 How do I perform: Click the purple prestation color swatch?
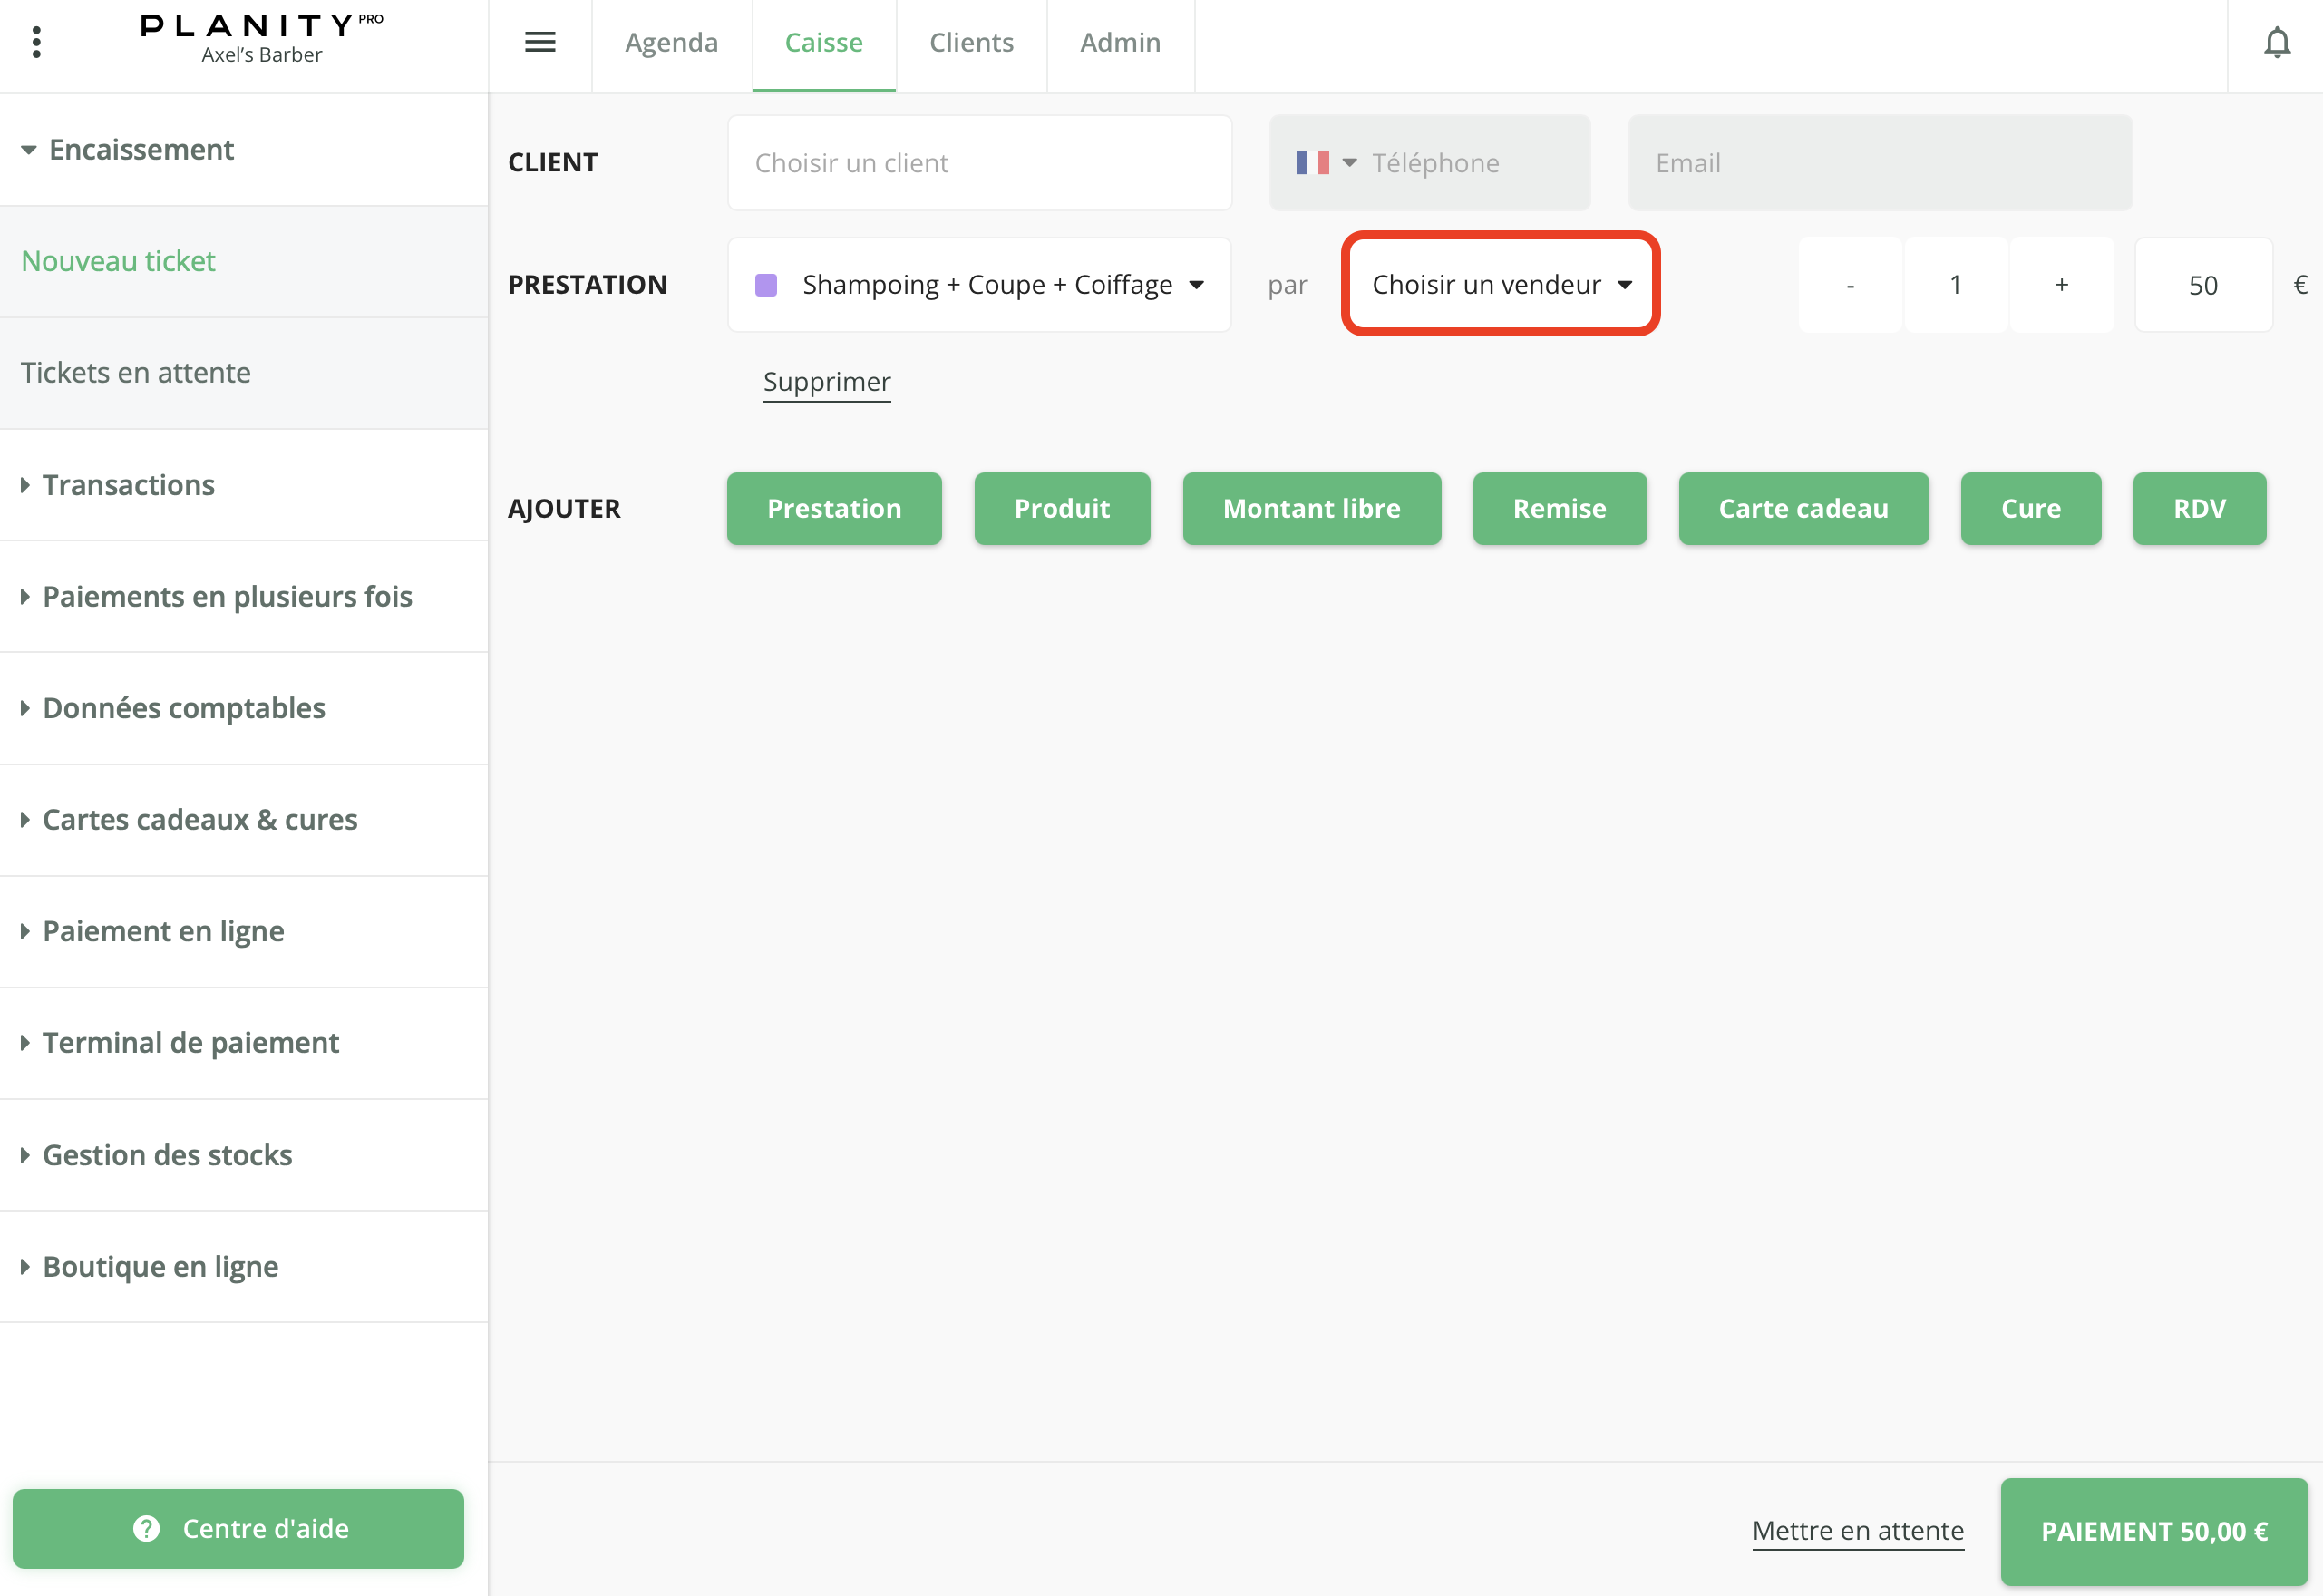(x=766, y=285)
